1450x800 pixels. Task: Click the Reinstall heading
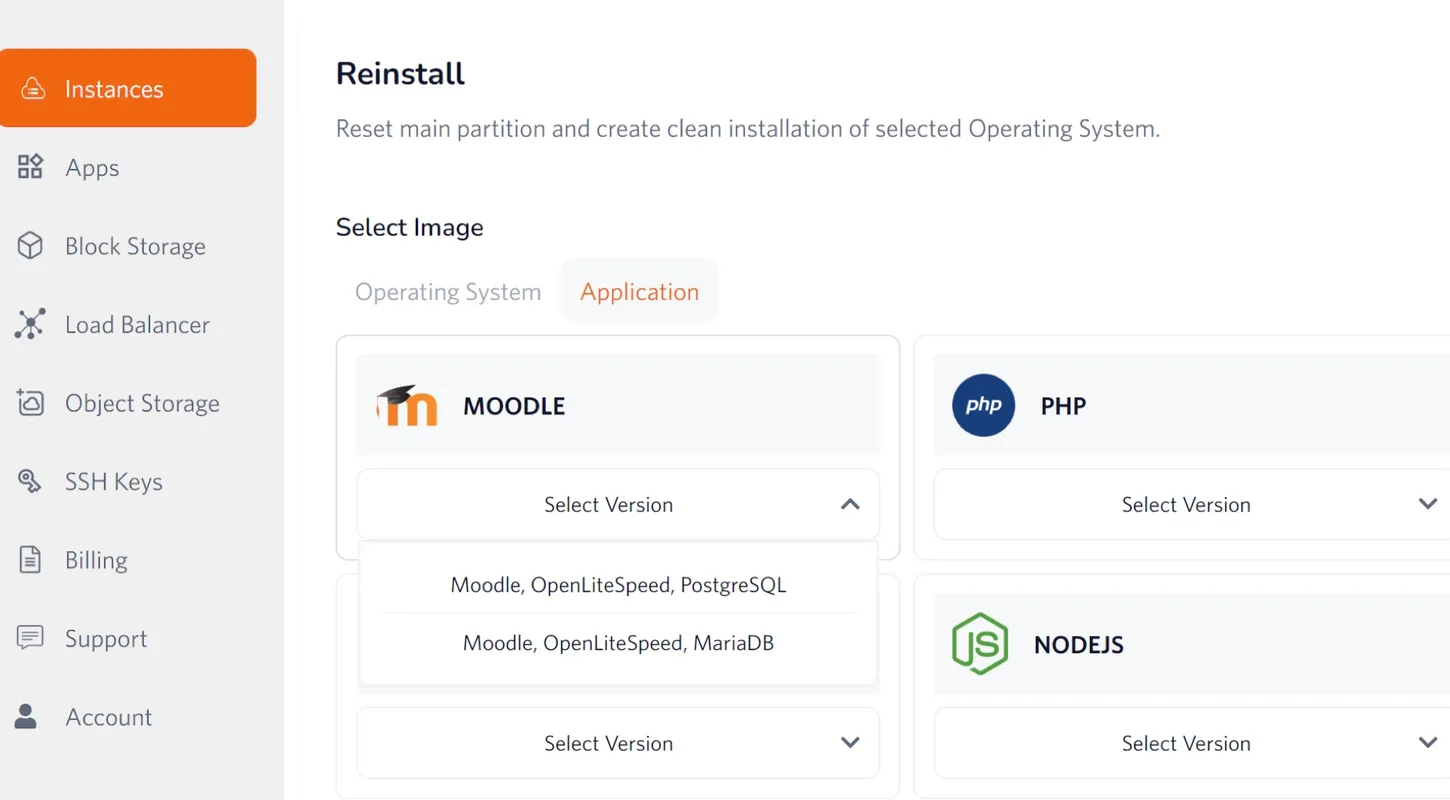(400, 74)
